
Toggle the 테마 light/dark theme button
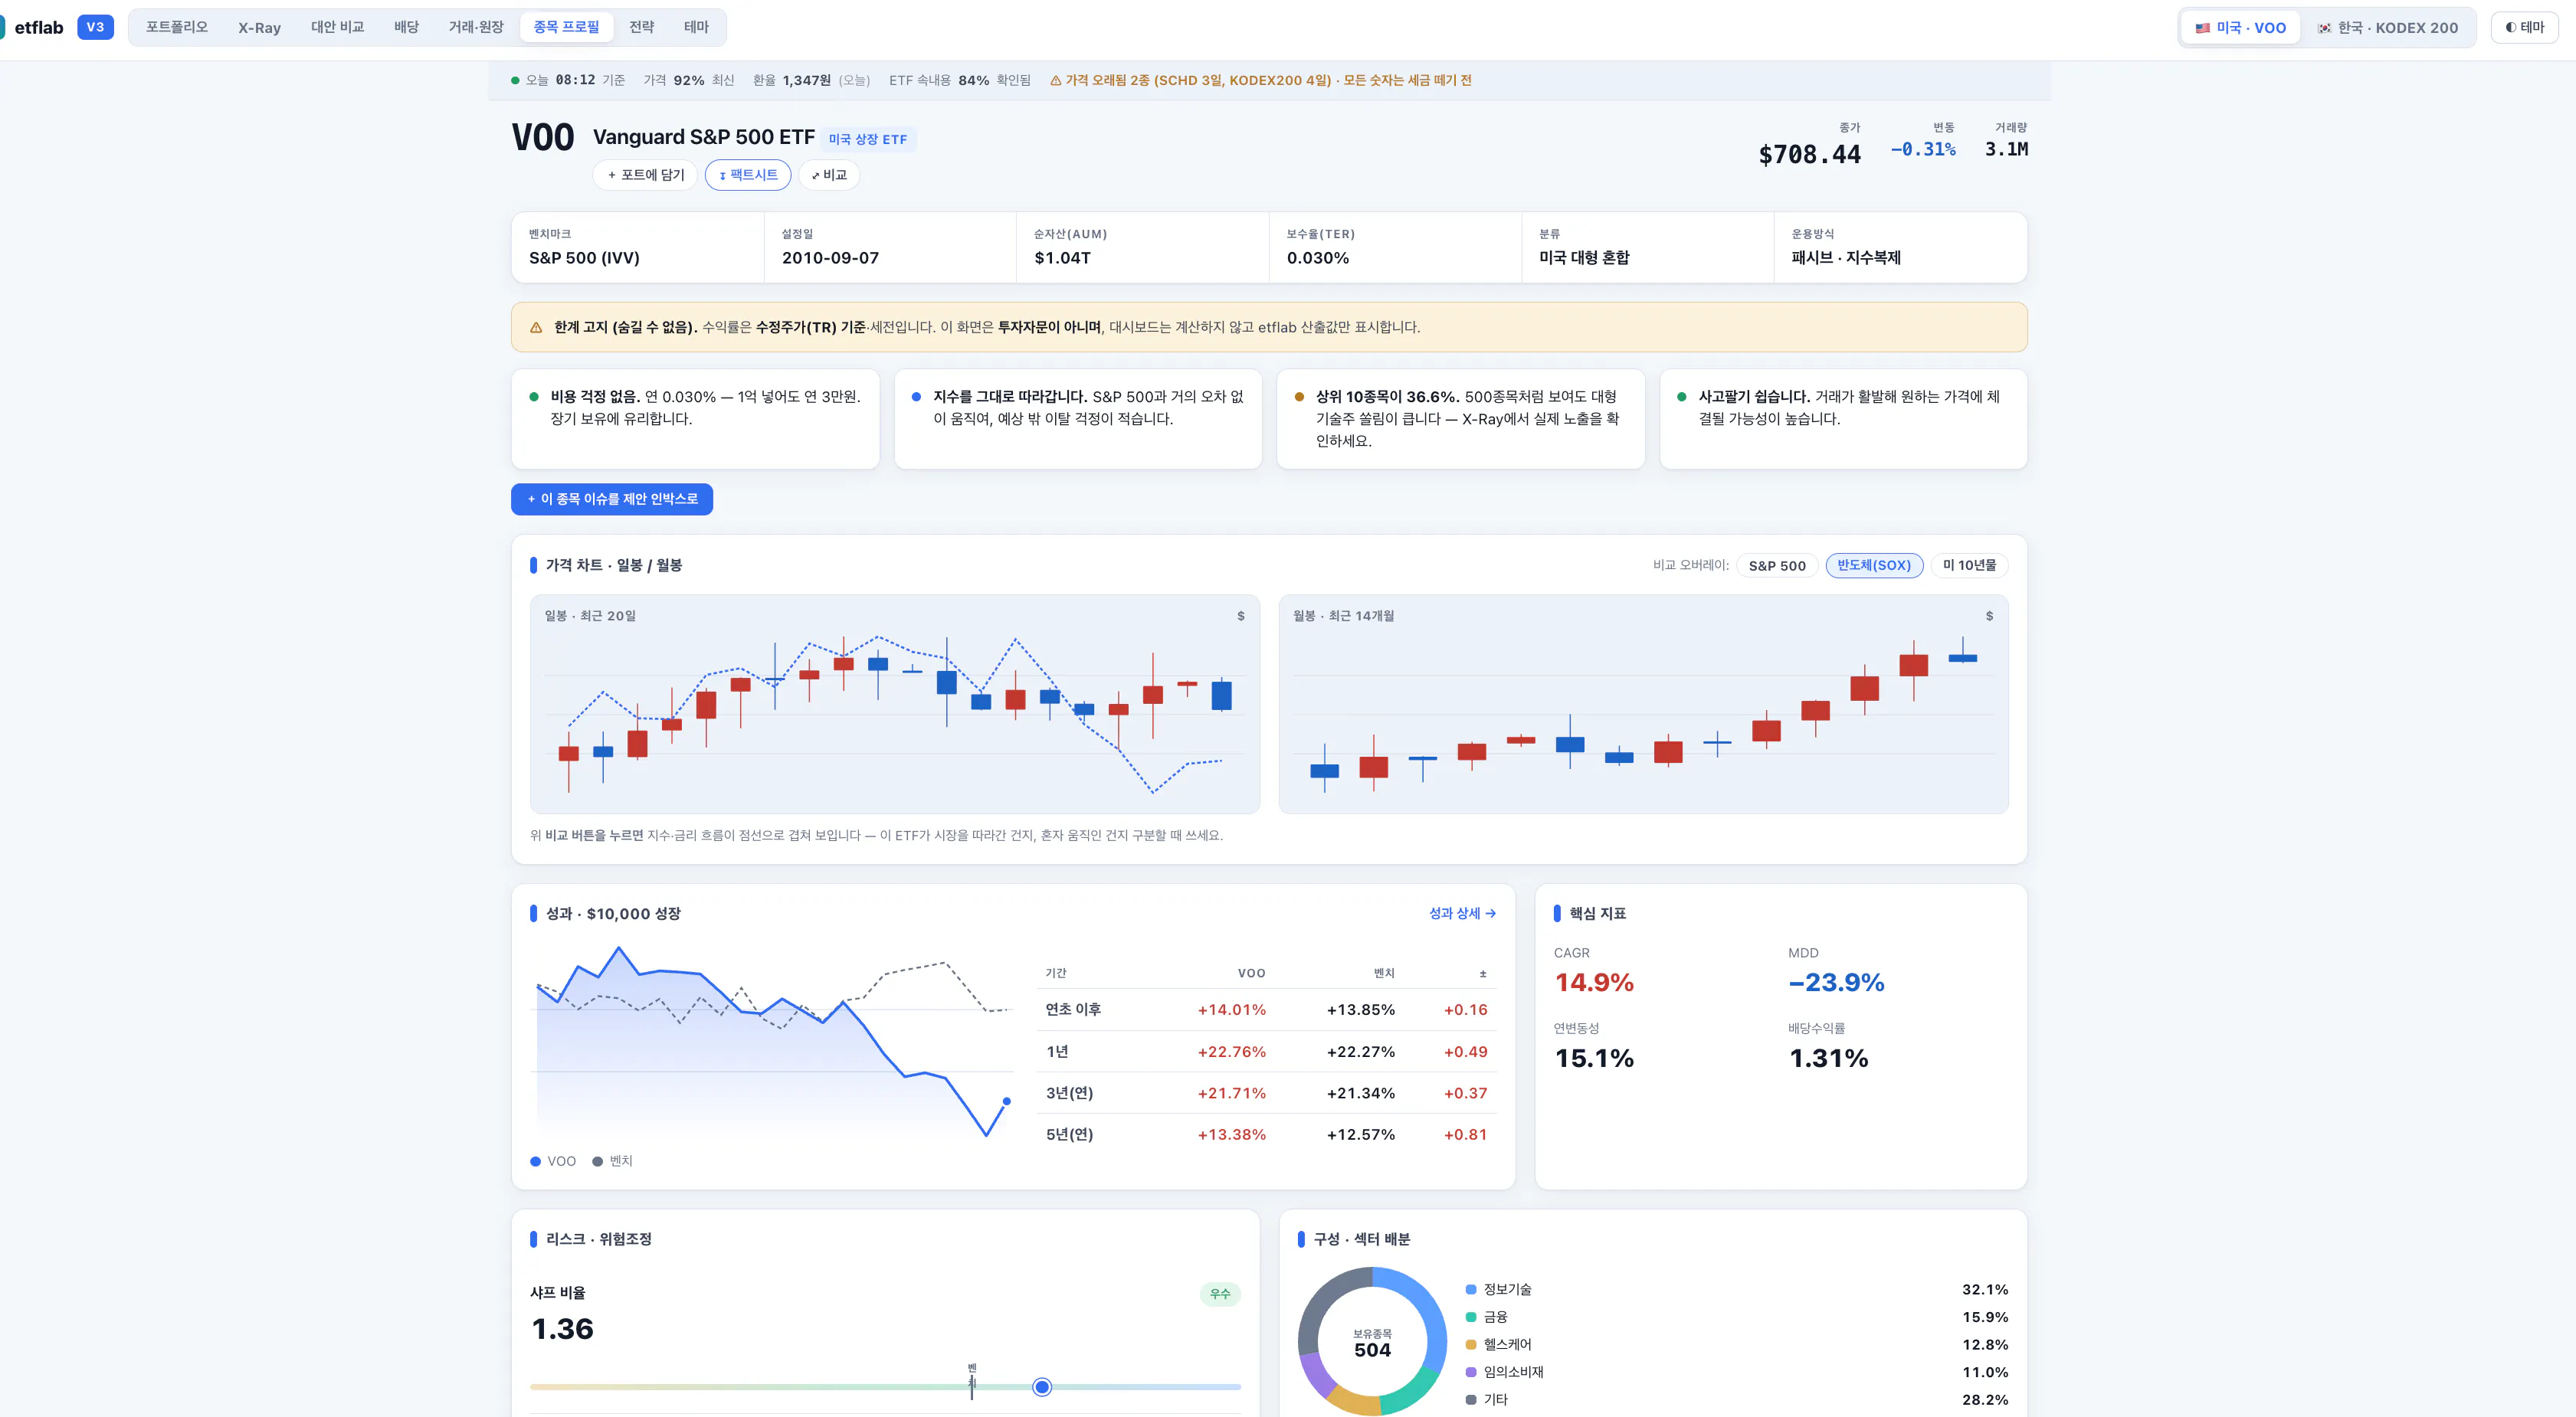(x=2524, y=27)
